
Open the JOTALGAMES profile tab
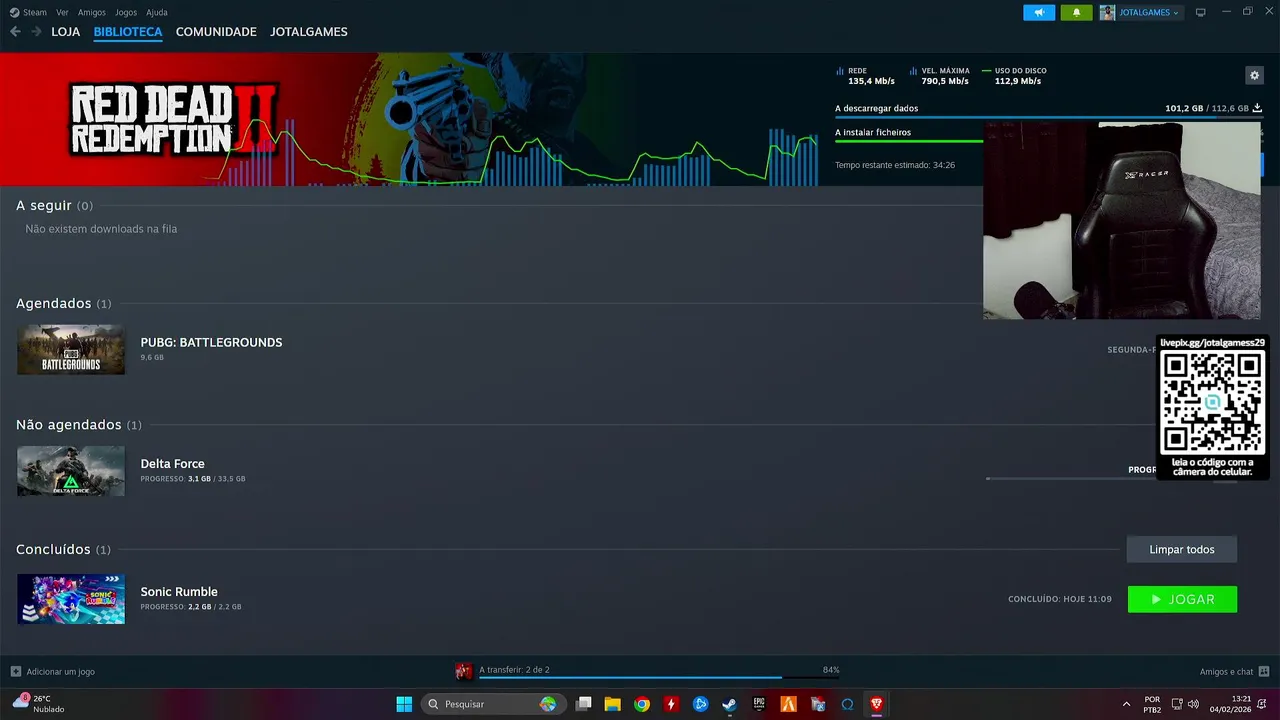(x=309, y=32)
